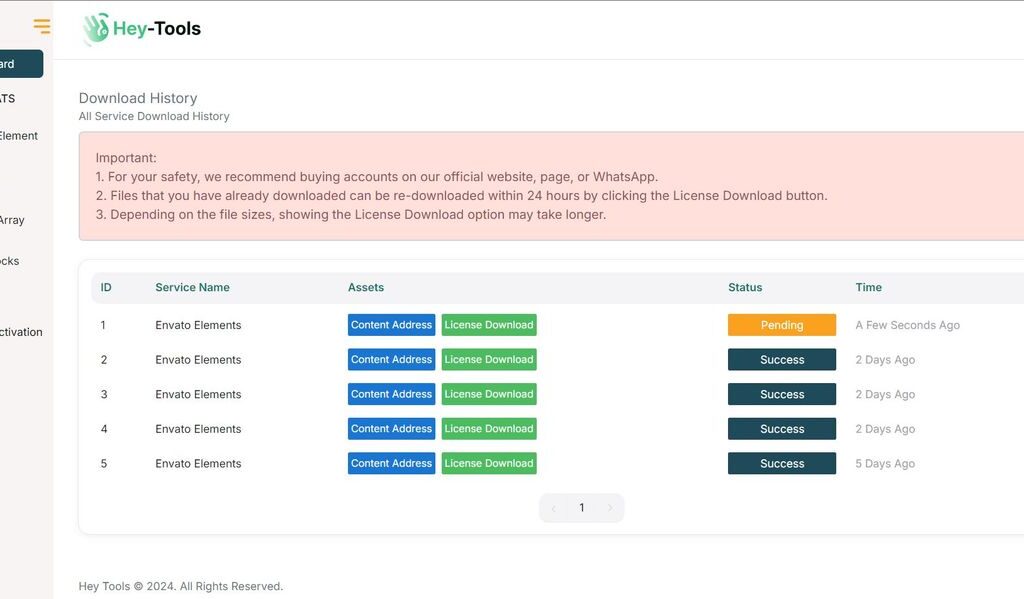Open the sidebar item ending in 'ctivation'
1024x599 pixels.
pyautogui.click(x=22, y=332)
